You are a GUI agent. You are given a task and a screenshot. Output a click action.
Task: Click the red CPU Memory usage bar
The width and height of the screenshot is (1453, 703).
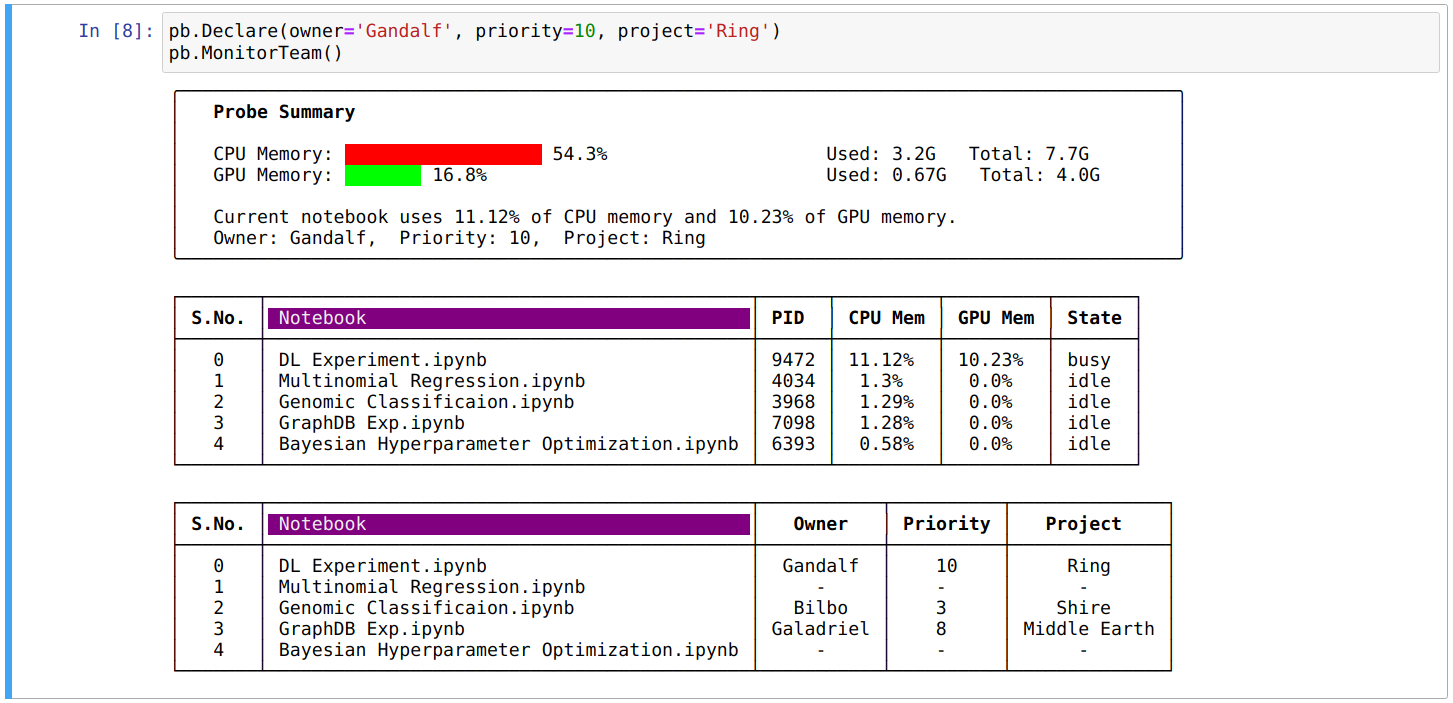[x=440, y=153]
